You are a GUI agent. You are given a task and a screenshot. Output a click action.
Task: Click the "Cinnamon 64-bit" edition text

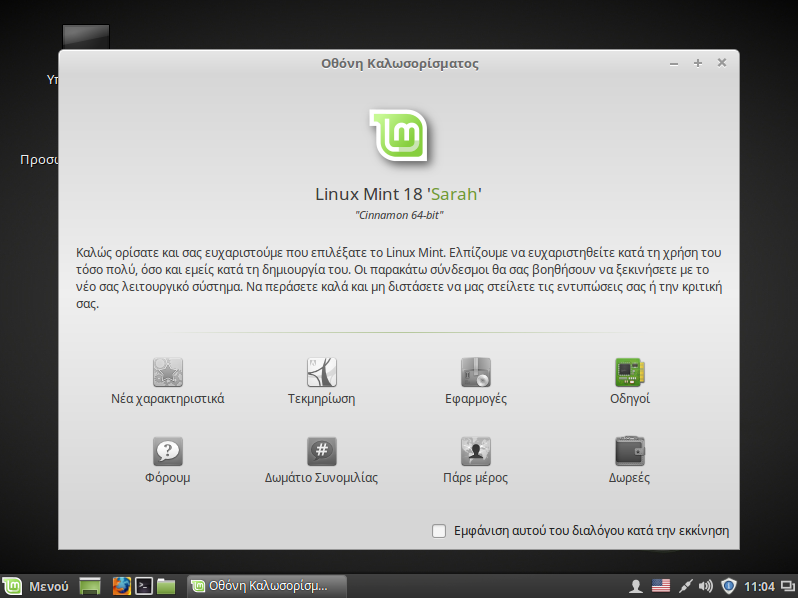(399, 215)
